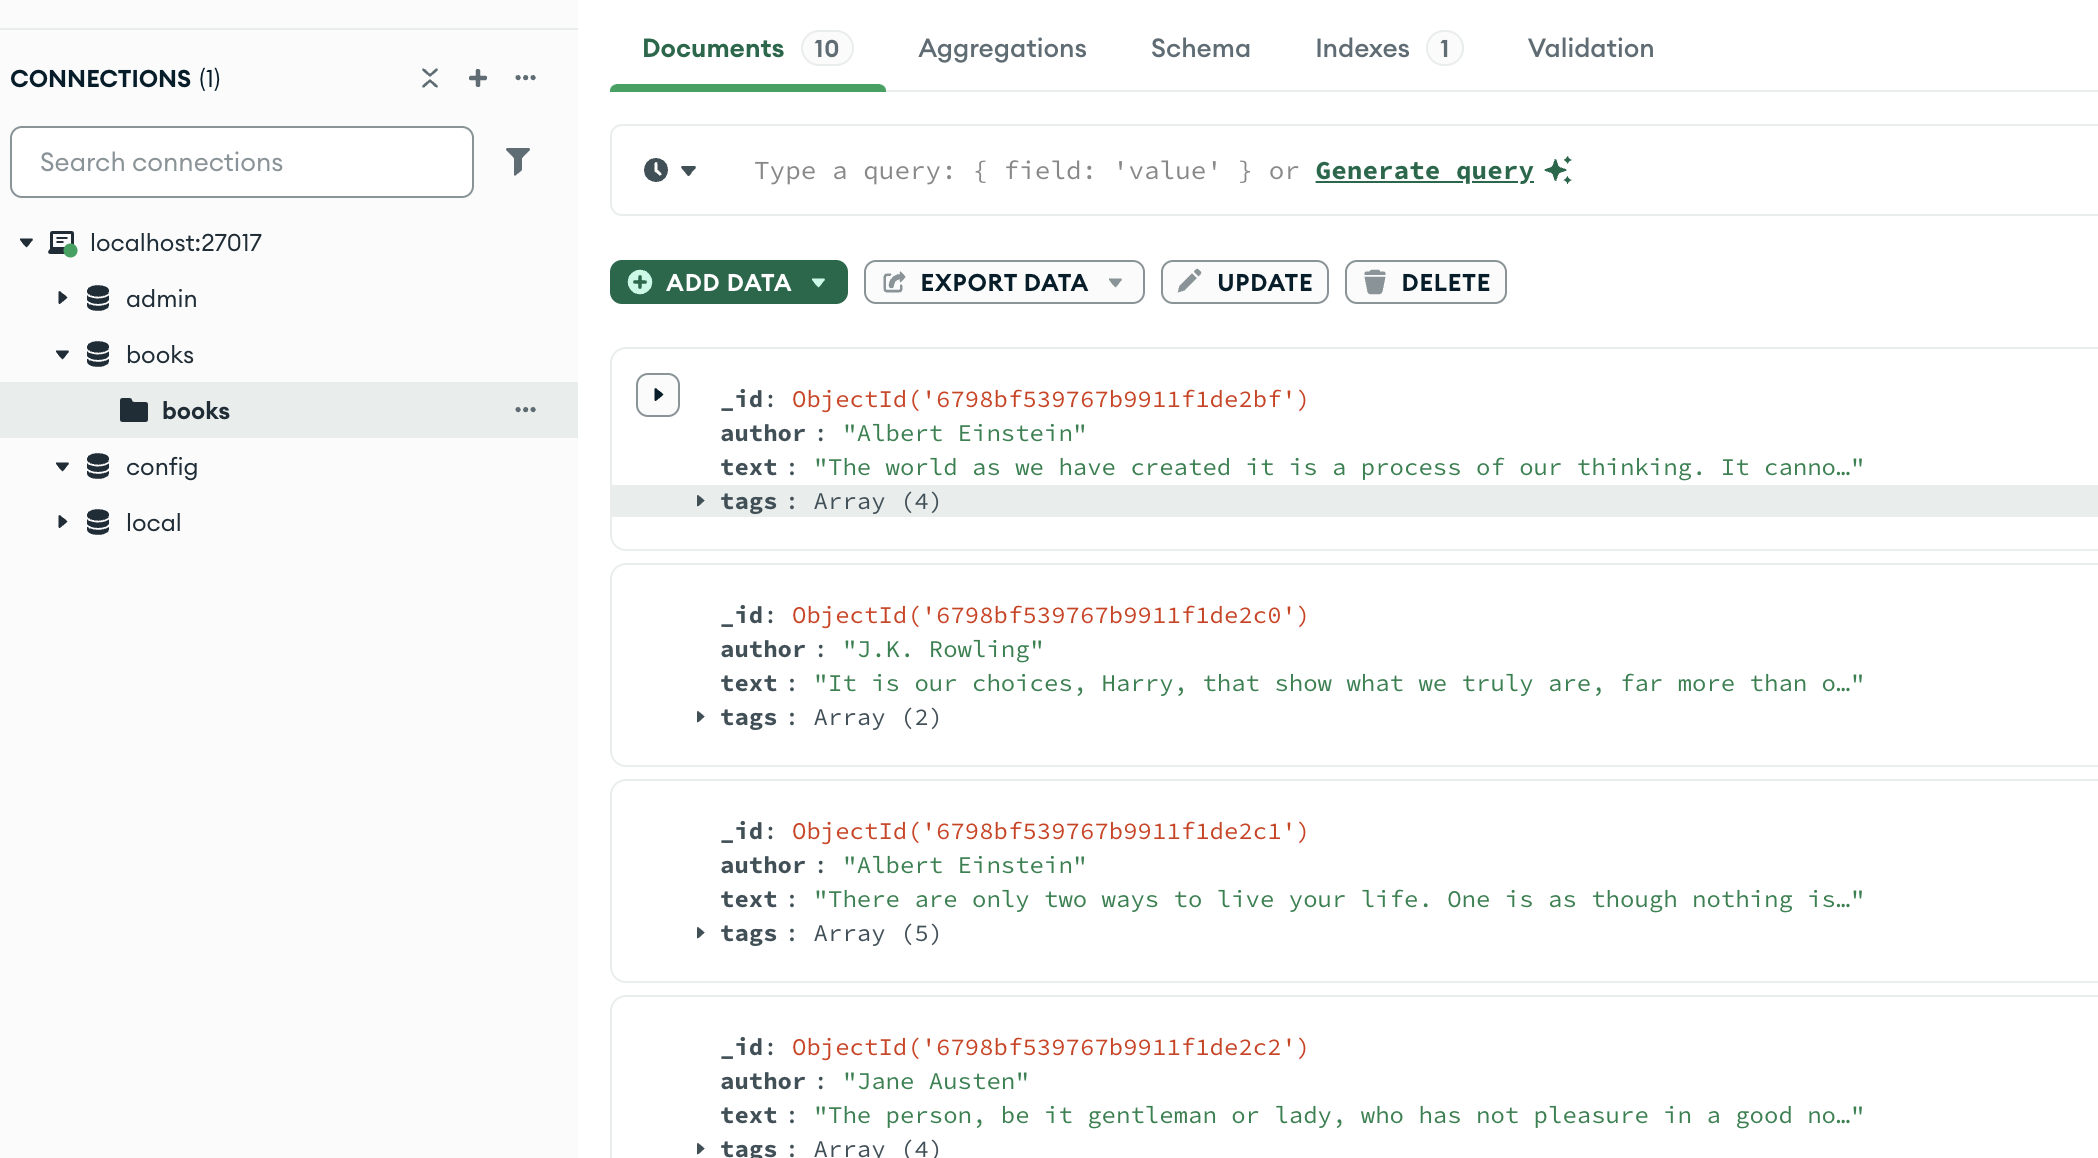Add a new connection with plus icon
Viewport: 2098px width, 1158px height.
pos(478,78)
